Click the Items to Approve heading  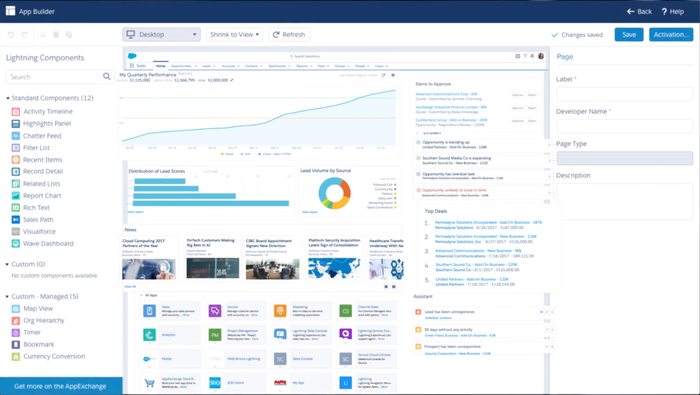pos(433,84)
